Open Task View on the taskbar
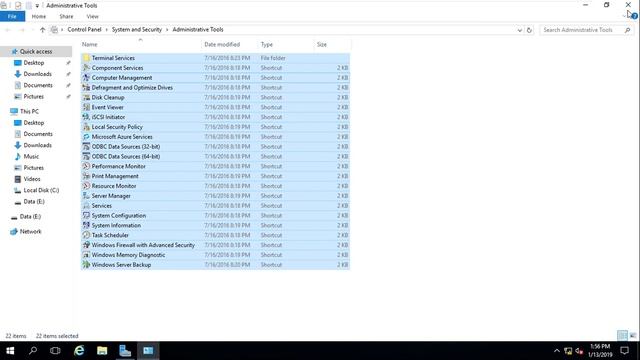The height and width of the screenshot is (360, 640). click(x=55, y=351)
